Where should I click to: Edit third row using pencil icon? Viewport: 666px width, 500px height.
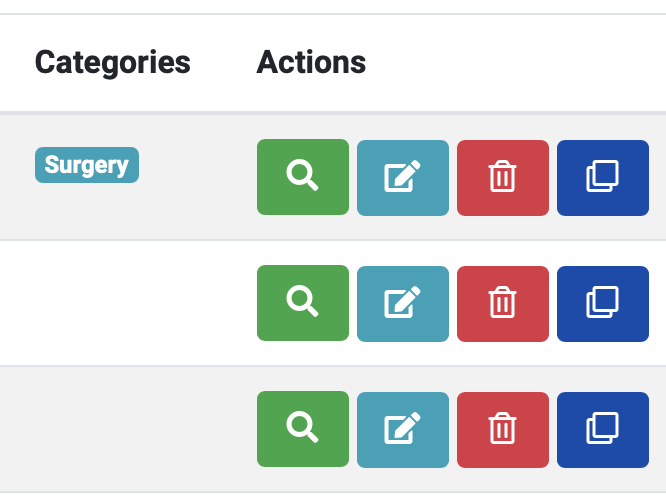[x=403, y=430]
